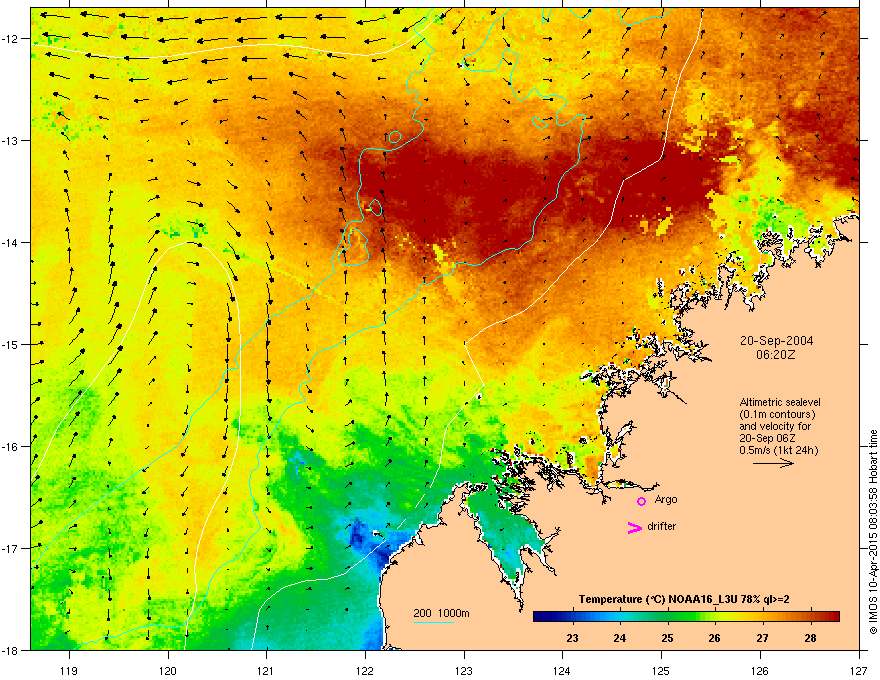Click the cyan 200 1000m contour legend line

pos(433,622)
